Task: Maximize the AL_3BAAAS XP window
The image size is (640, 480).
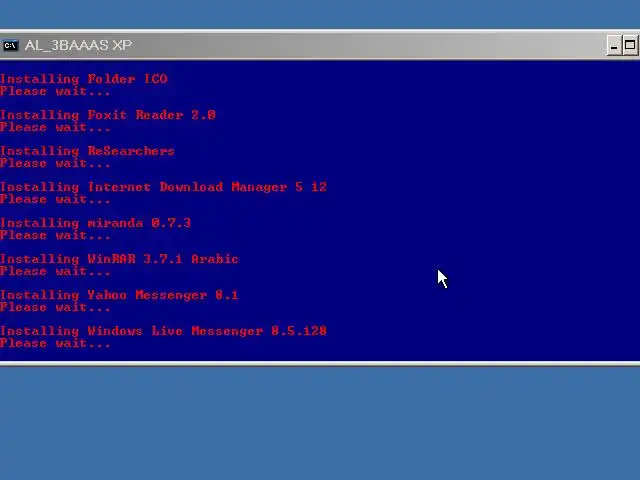Action: pyautogui.click(x=630, y=45)
